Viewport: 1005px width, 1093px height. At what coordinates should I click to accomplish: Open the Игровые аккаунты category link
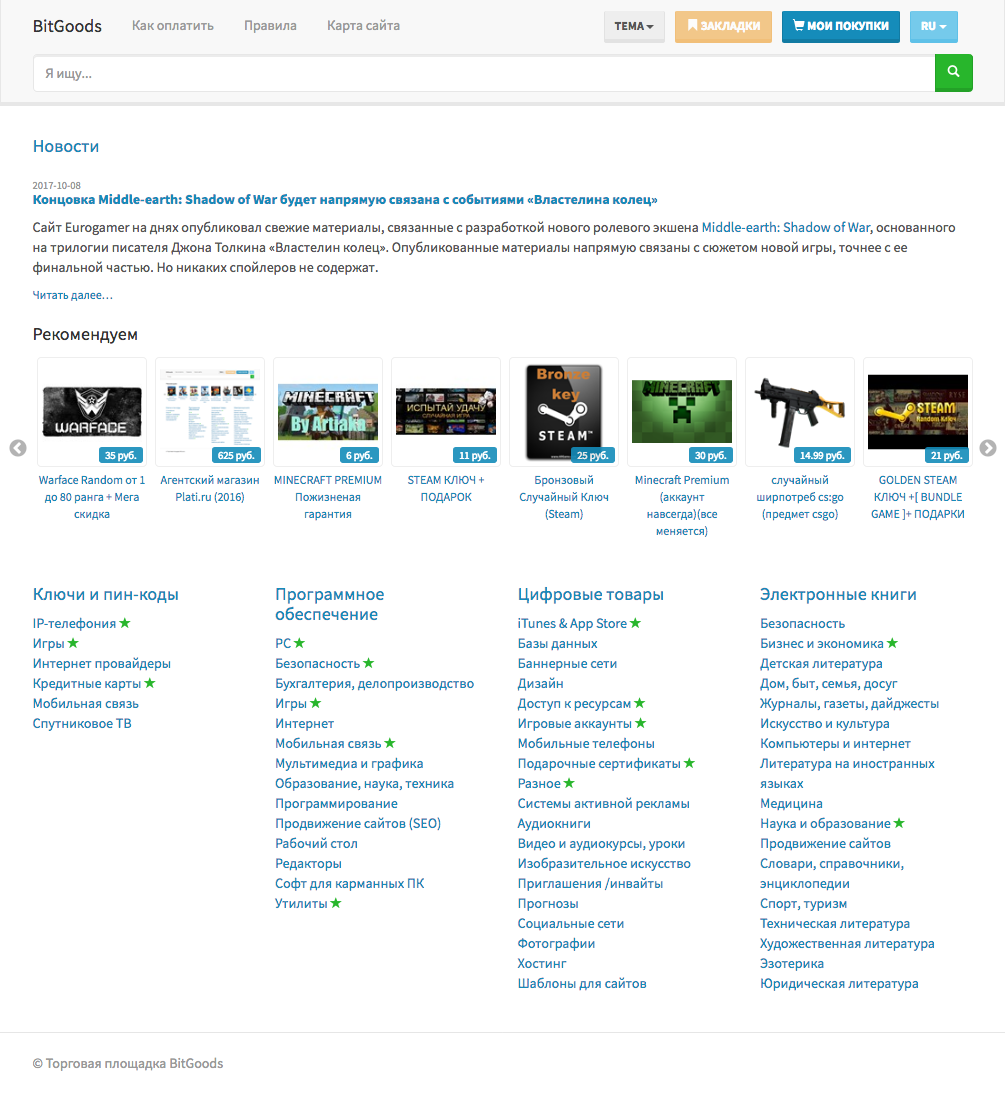point(574,723)
